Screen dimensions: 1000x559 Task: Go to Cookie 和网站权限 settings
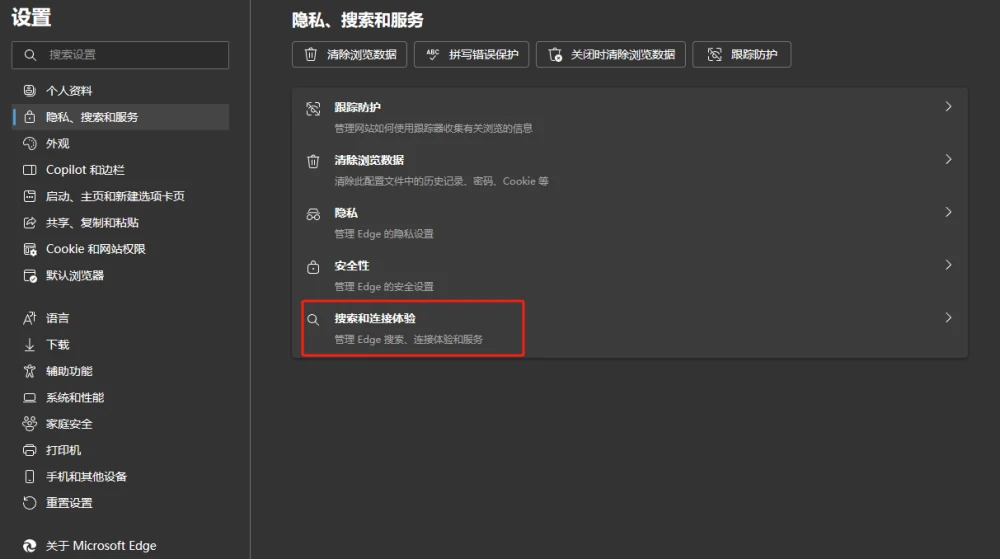96,249
